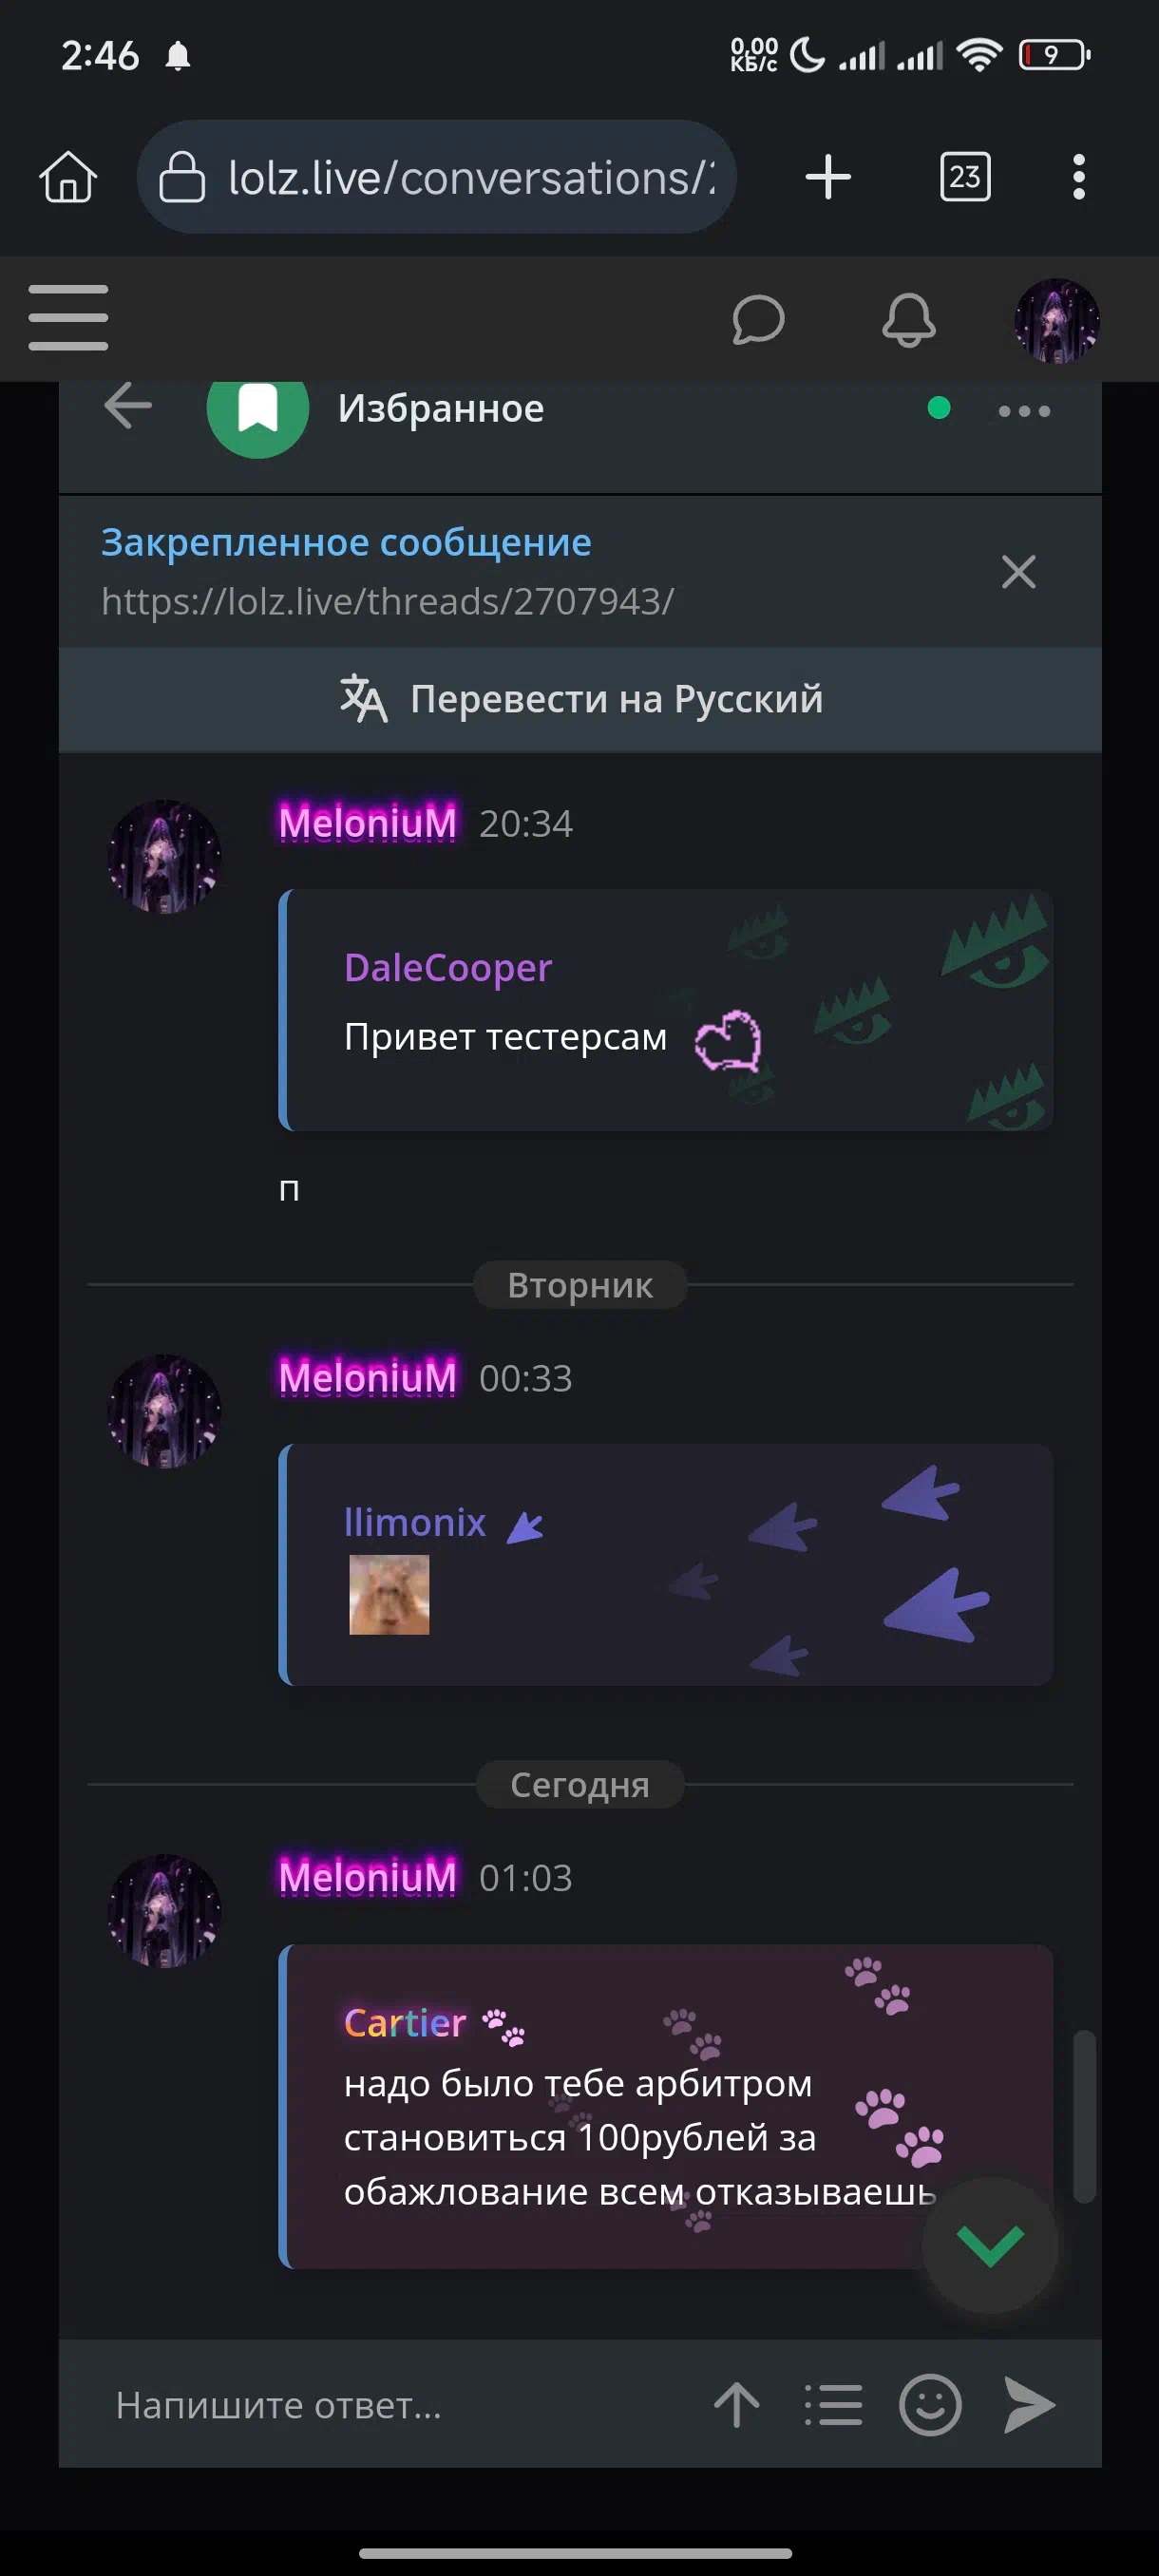The height and width of the screenshot is (2576, 1159).
Task: Open the formatting list icon in reply bar
Action: click(833, 2404)
